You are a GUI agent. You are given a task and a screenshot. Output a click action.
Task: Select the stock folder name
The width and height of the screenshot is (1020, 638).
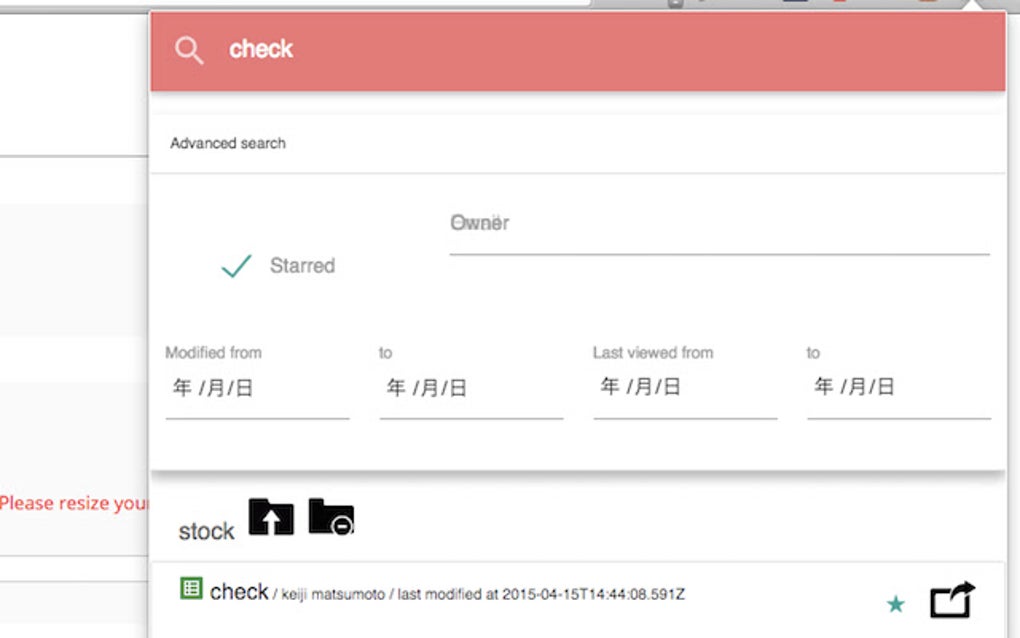point(206,531)
